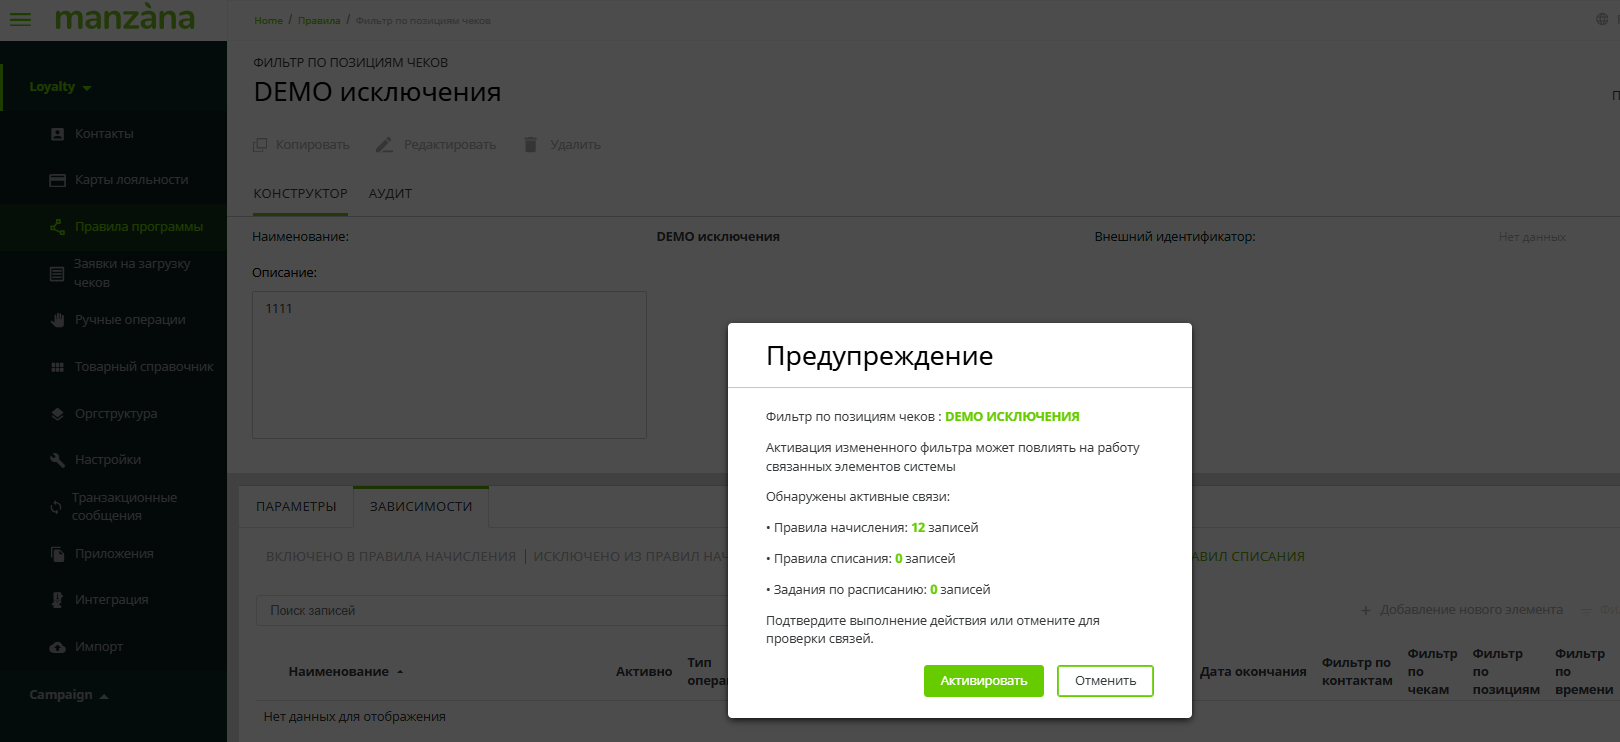Click the Настройки wrench icon
Viewport: 1620px width, 742px height.
click(57, 460)
